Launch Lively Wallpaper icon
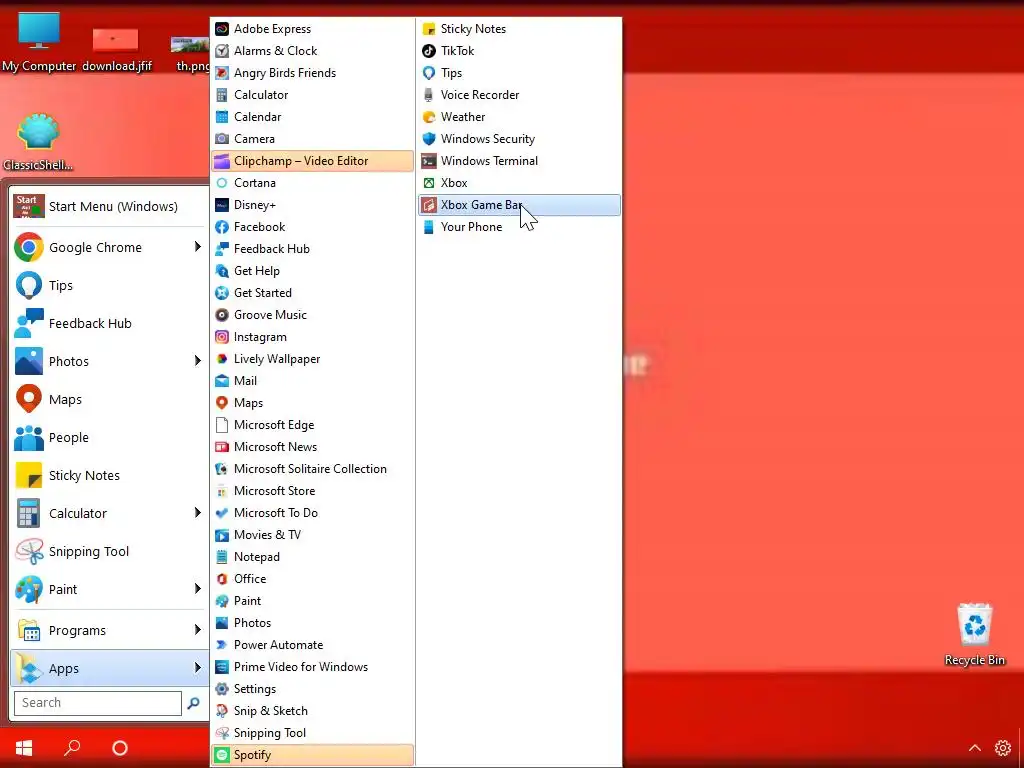 [x=222, y=359]
